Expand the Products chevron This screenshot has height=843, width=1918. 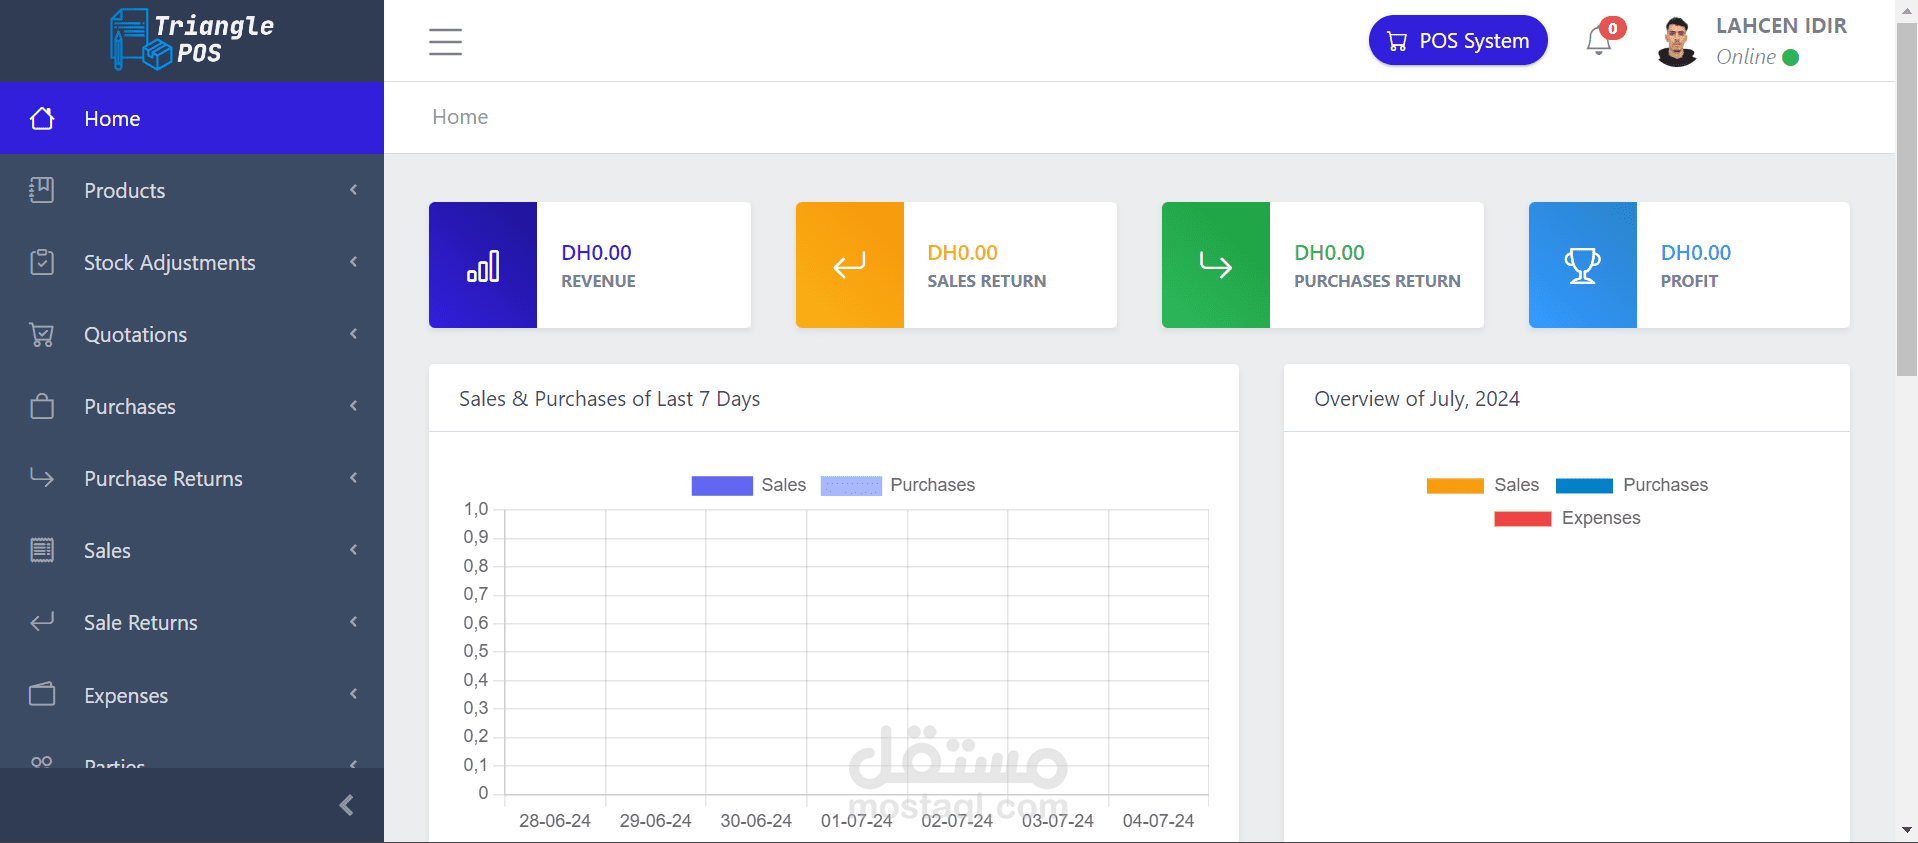pyautogui.click(x=353, y=190)
